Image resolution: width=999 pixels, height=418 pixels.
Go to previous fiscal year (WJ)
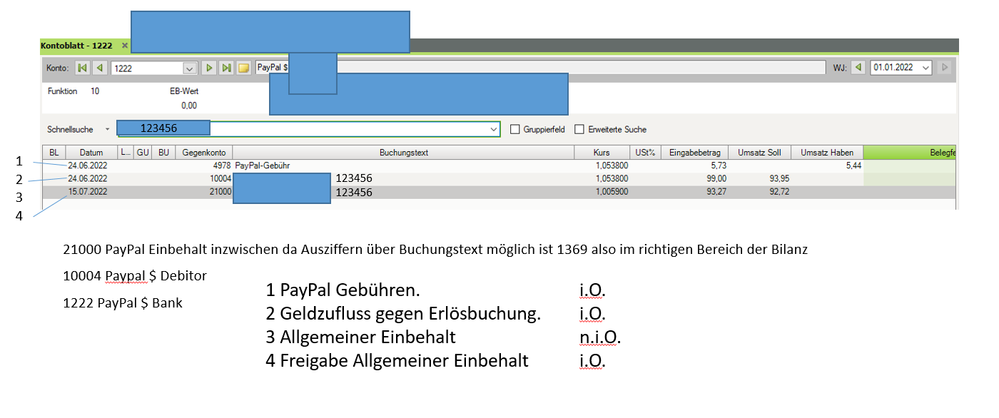click(x=858, y=68)
